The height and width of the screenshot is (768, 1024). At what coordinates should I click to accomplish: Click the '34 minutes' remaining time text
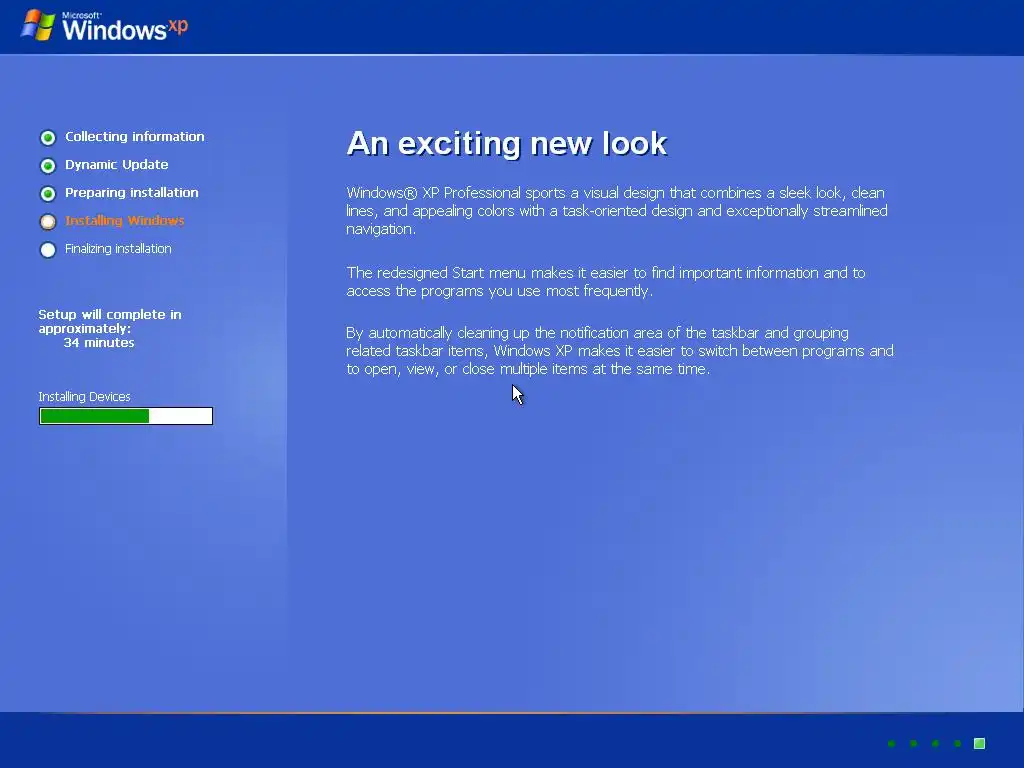[99, 342]
